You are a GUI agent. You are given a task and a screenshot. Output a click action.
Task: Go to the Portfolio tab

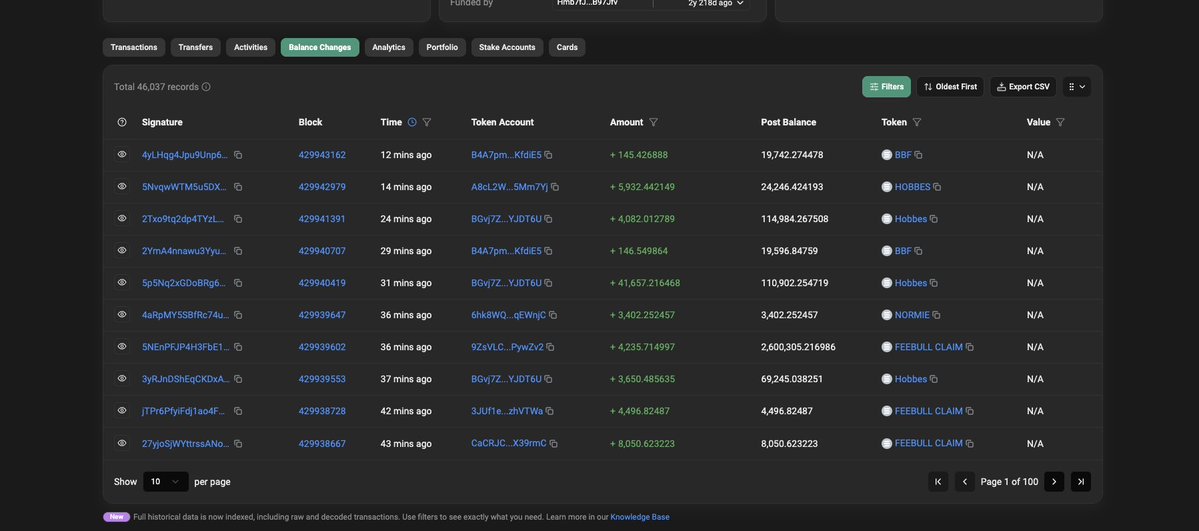click(x=442, y=47)
